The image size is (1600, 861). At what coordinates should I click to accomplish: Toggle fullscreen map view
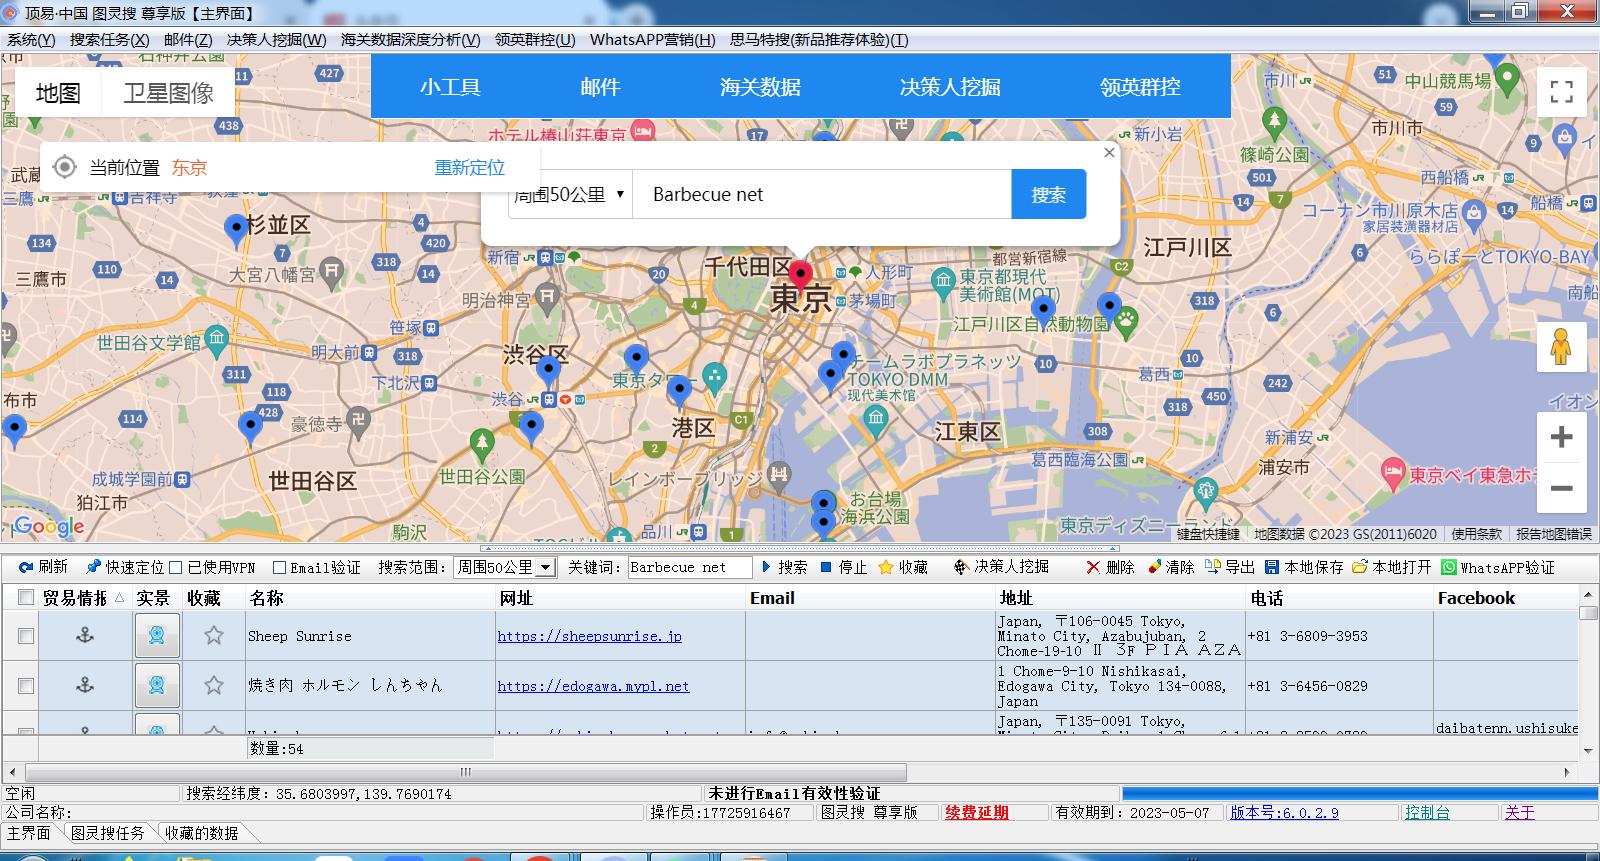click(1561, 92)
